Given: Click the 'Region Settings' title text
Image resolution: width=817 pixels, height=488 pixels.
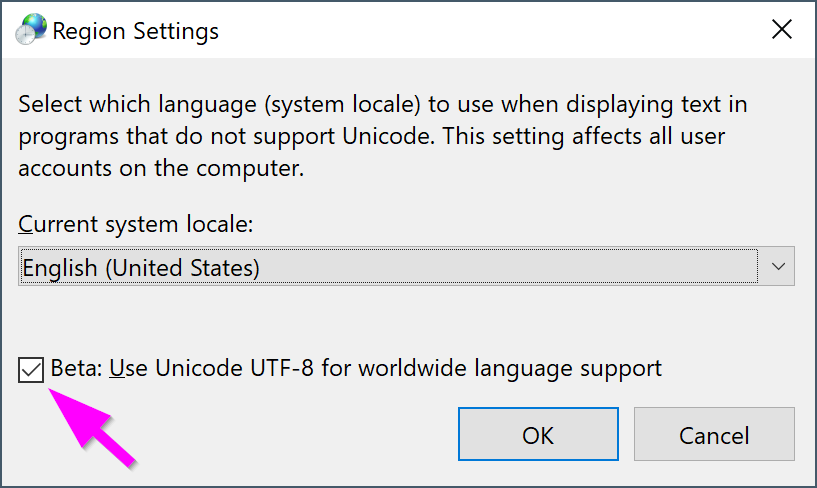Looking at the screenshot, I should [135, 31].
